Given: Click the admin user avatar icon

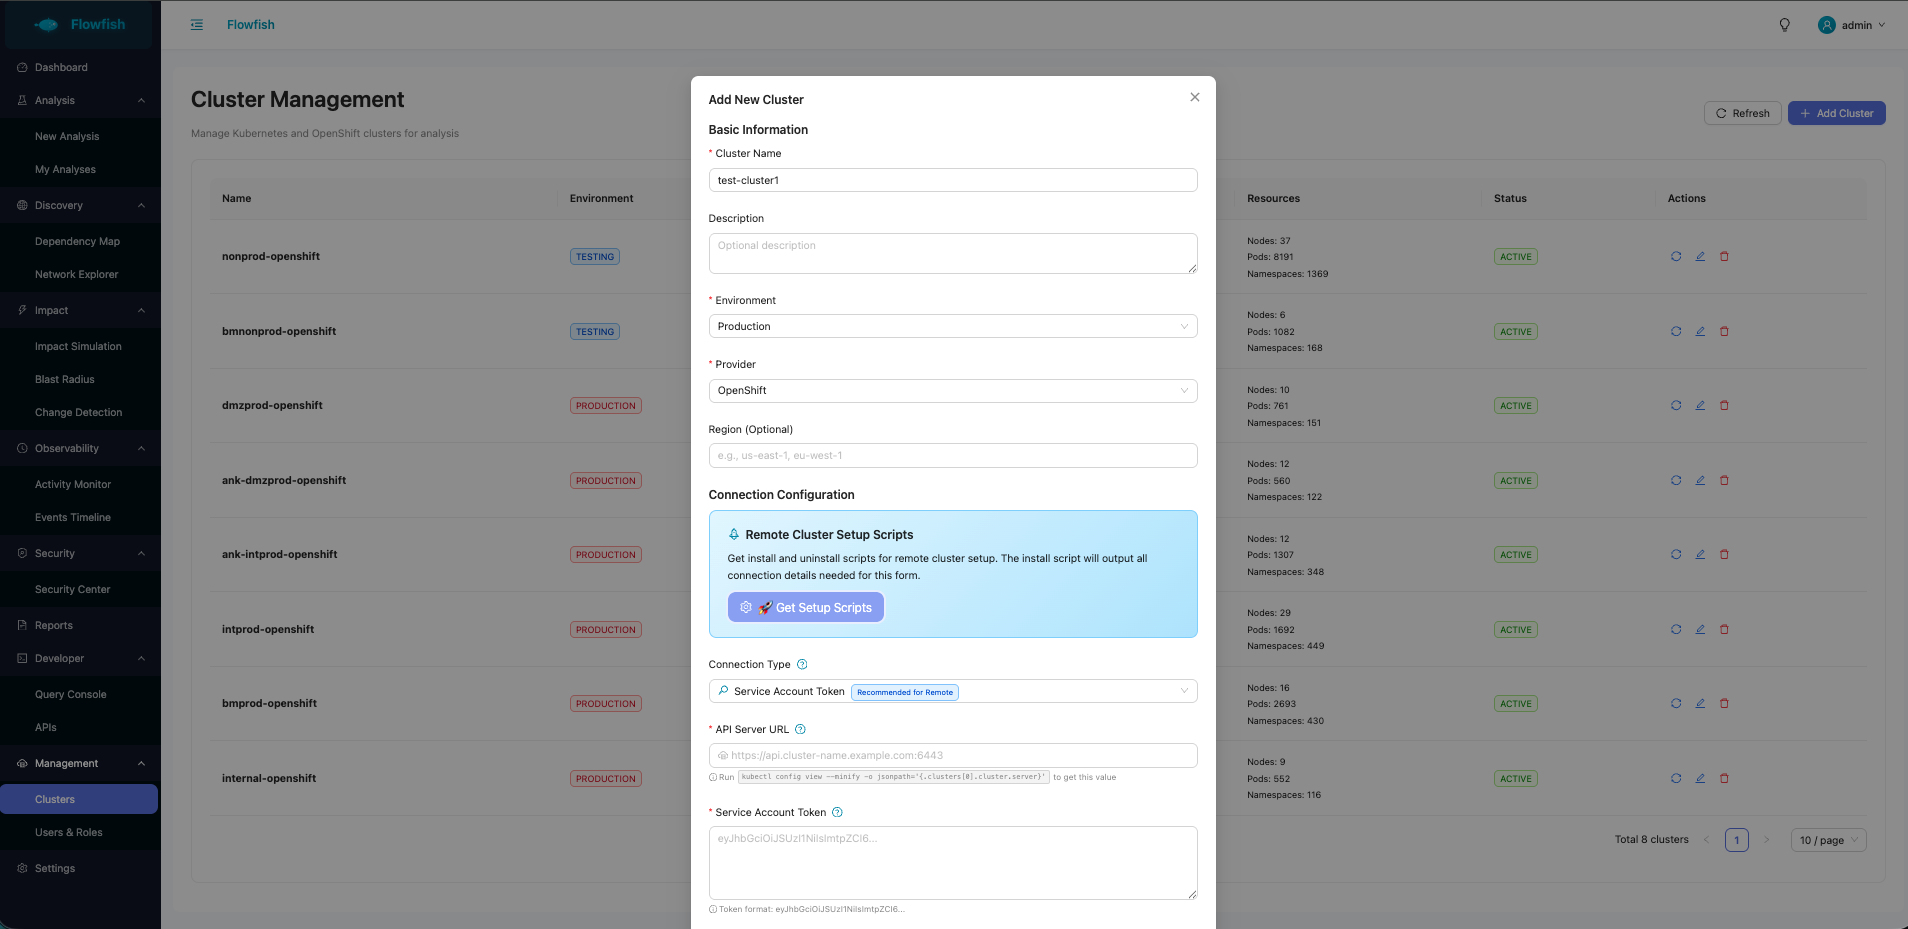Looking at the screenshot, I should (1827, 25).
